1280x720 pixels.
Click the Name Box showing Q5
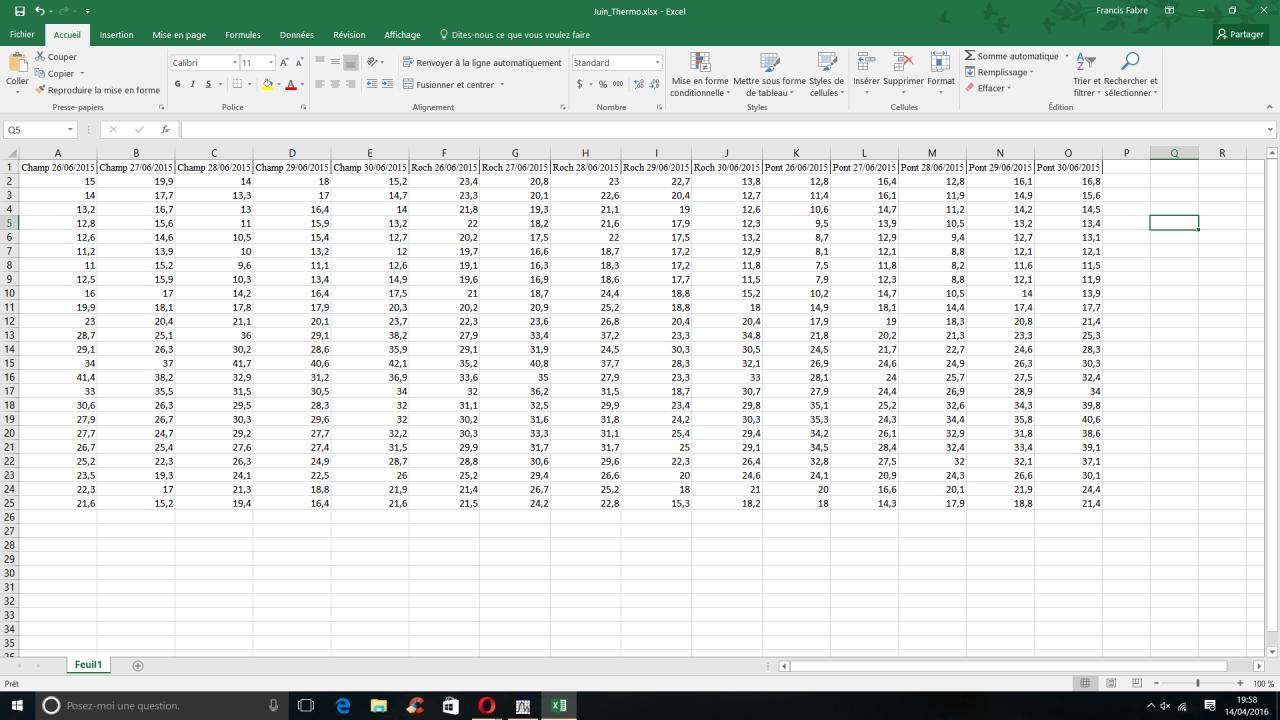click(x=40, y=130)
